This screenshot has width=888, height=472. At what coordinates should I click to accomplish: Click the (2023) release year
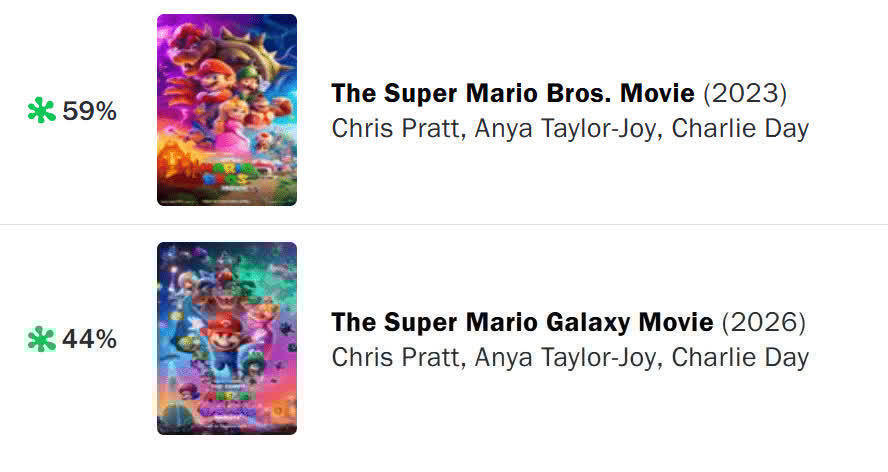[x=745, y=94]
